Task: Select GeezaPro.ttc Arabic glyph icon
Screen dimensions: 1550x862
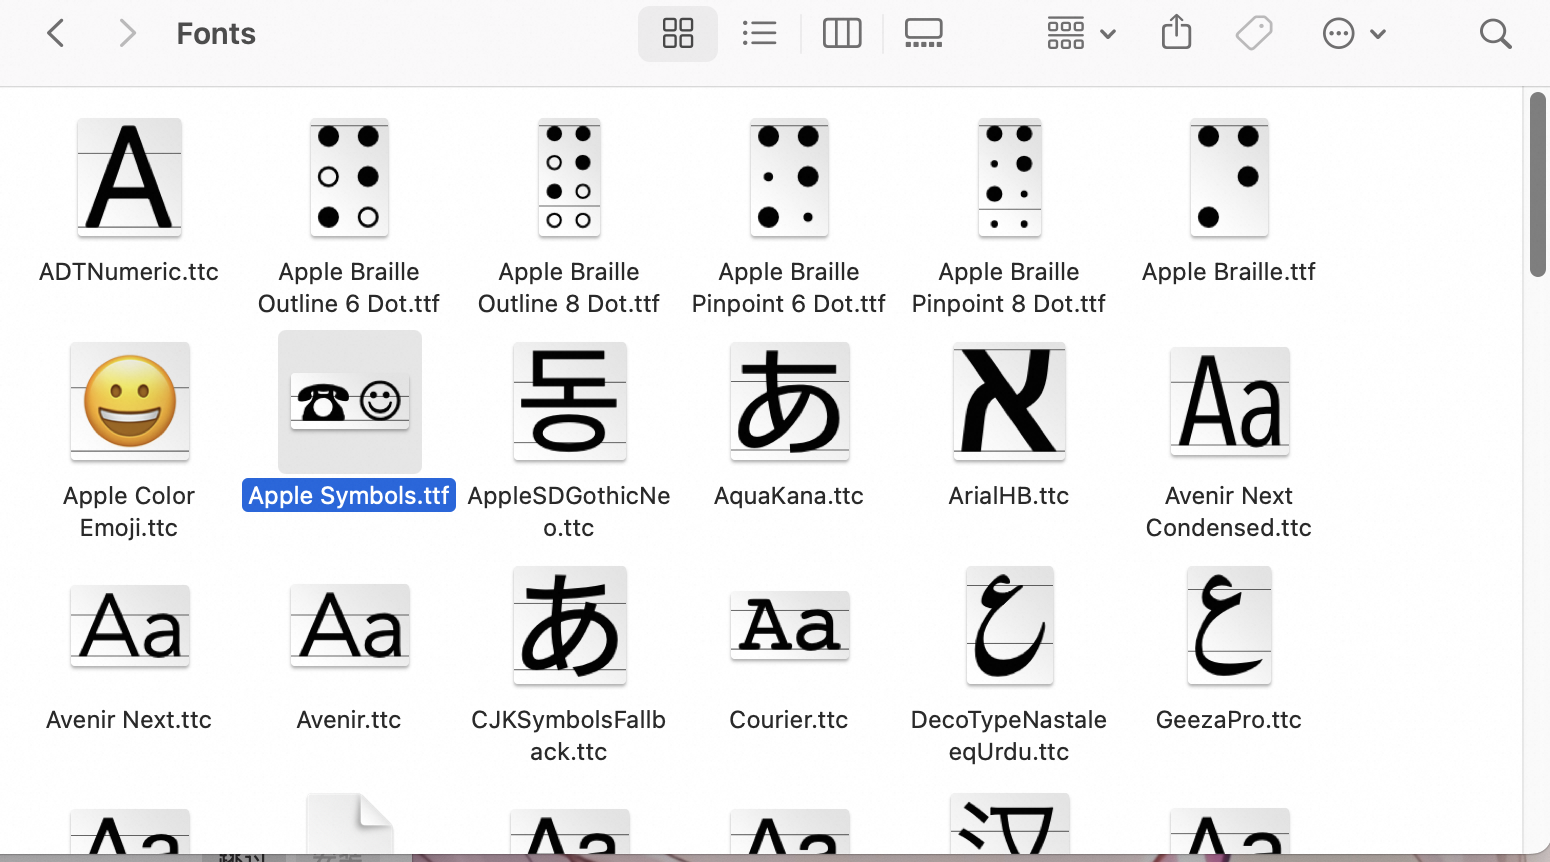Action: (1229, 626)
